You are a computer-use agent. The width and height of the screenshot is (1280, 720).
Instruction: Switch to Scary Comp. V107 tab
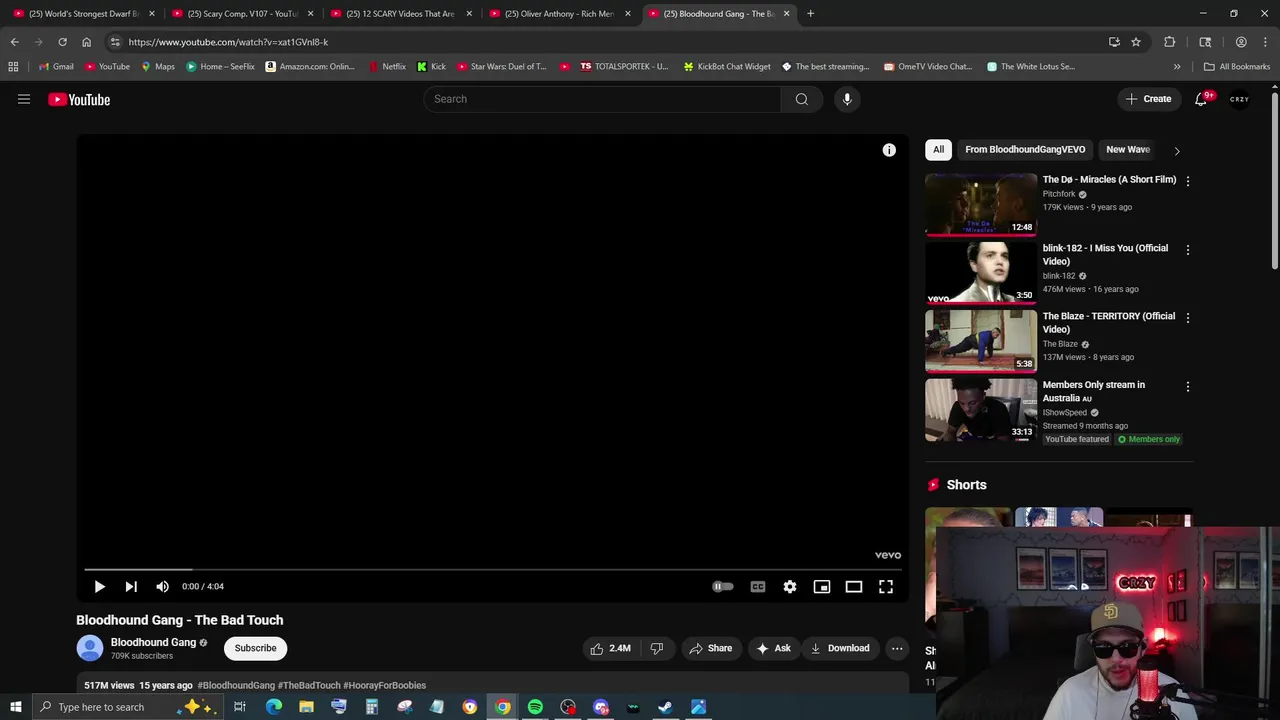[x=242, y=14]
